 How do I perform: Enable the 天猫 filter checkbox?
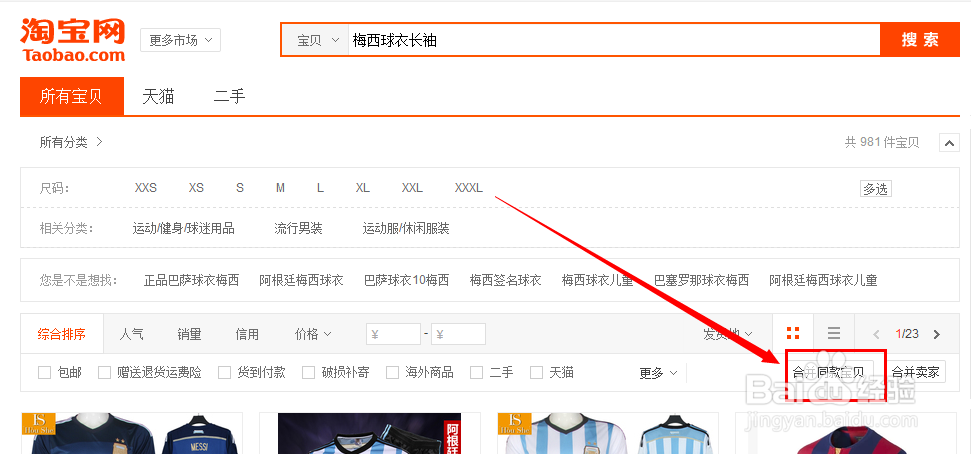click(537, 373)
